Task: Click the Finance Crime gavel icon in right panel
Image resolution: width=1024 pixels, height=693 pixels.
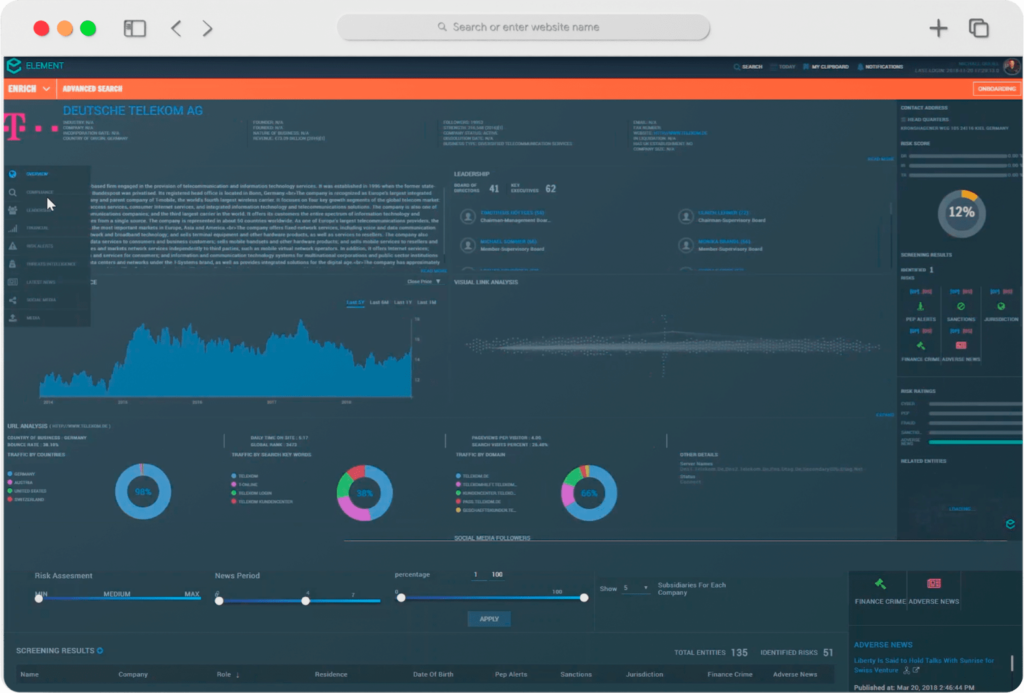Action: coord(921,346)
